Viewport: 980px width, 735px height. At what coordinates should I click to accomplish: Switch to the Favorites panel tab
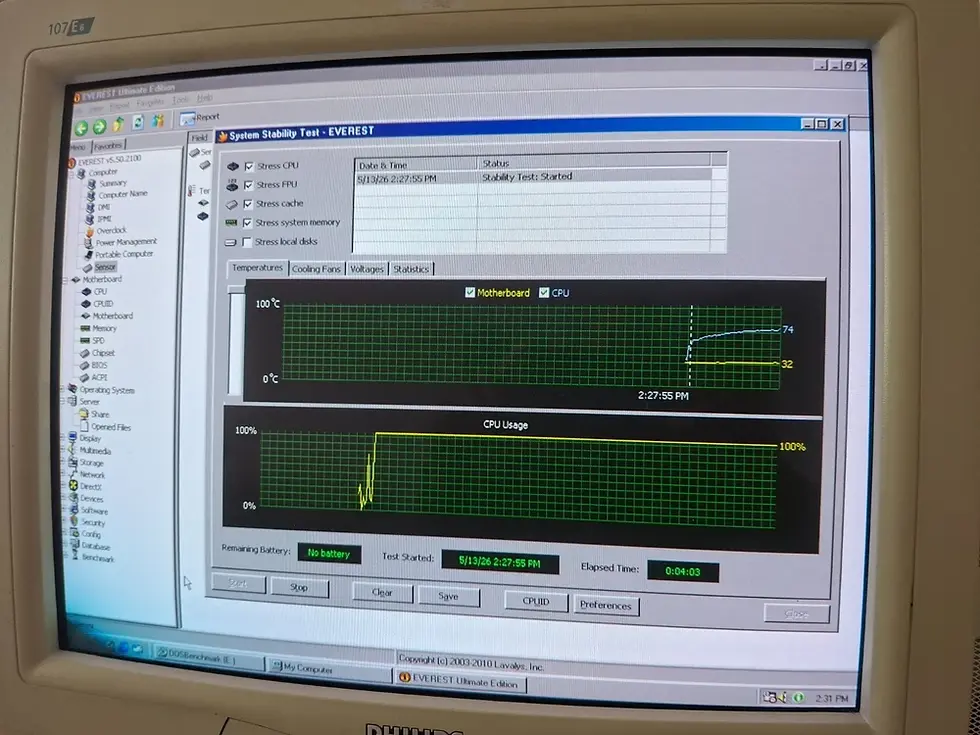click(x=108, y=146)
